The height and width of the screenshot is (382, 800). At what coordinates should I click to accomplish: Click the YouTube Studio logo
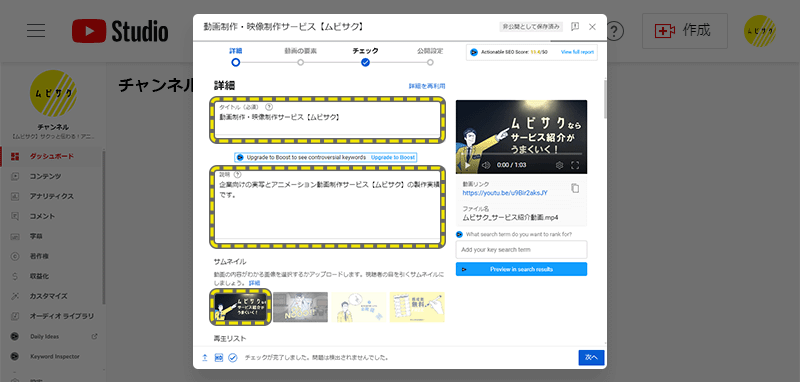click(120, 31)
